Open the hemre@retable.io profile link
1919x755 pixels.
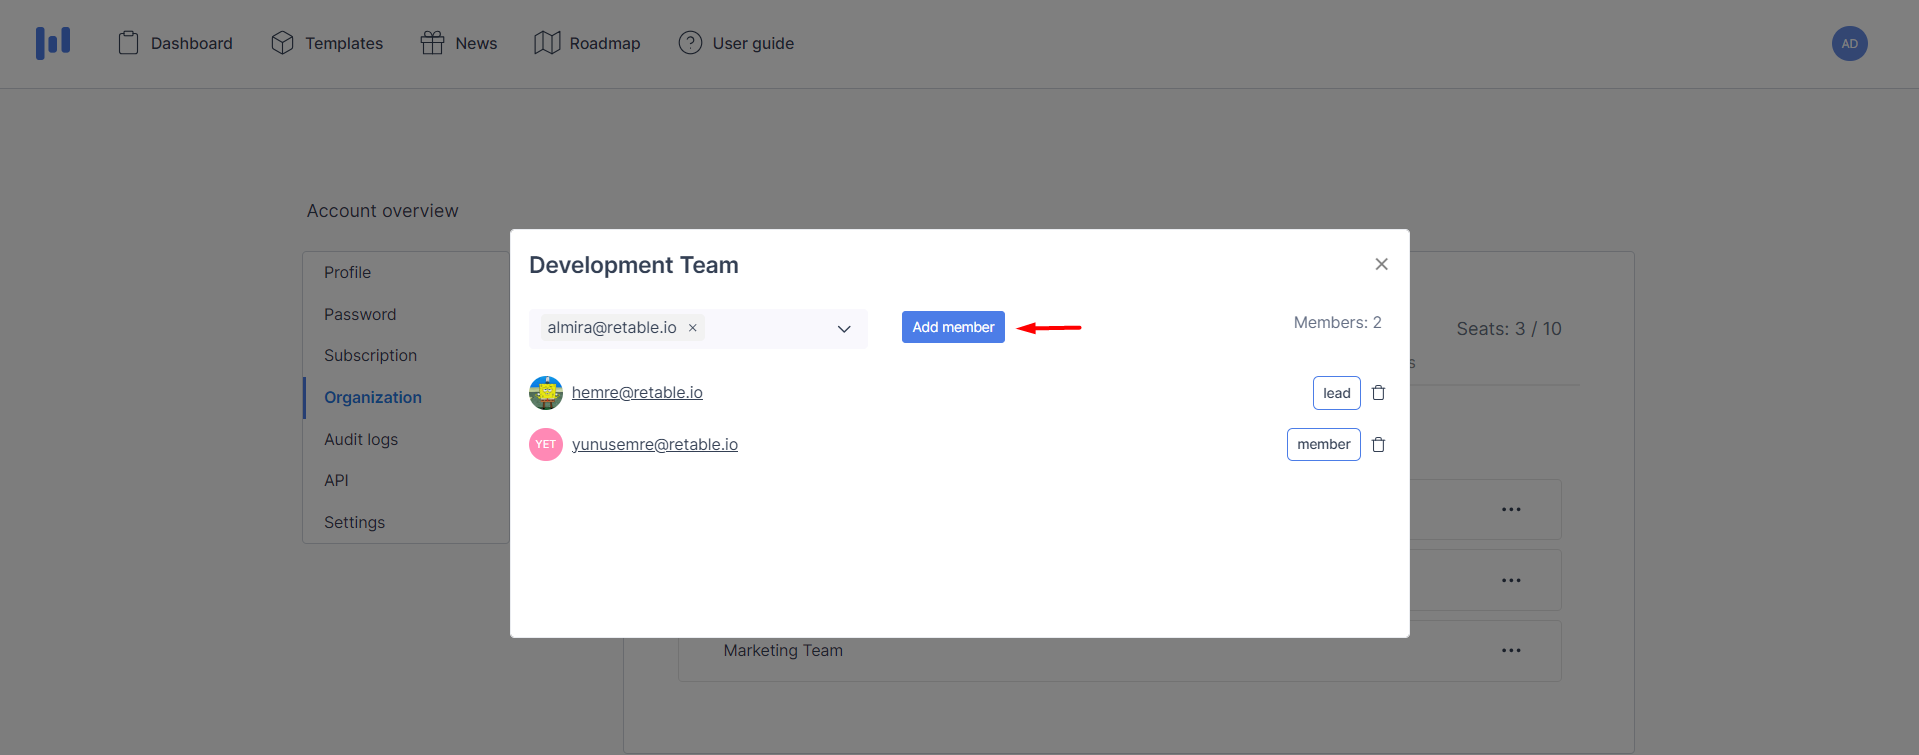[637, 392]
